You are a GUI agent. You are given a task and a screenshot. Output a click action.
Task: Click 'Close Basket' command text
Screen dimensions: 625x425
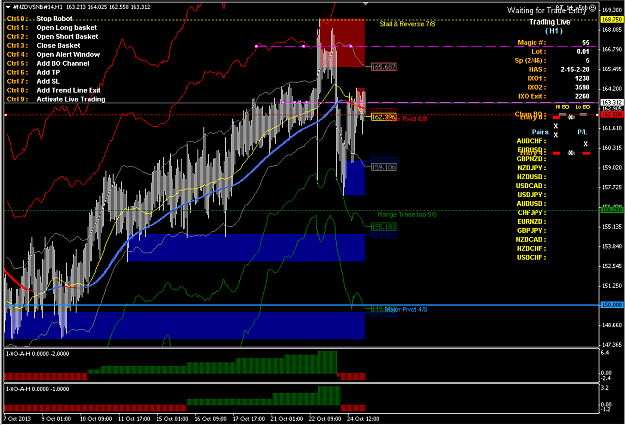pyautogui.click(x=58, y=45)
